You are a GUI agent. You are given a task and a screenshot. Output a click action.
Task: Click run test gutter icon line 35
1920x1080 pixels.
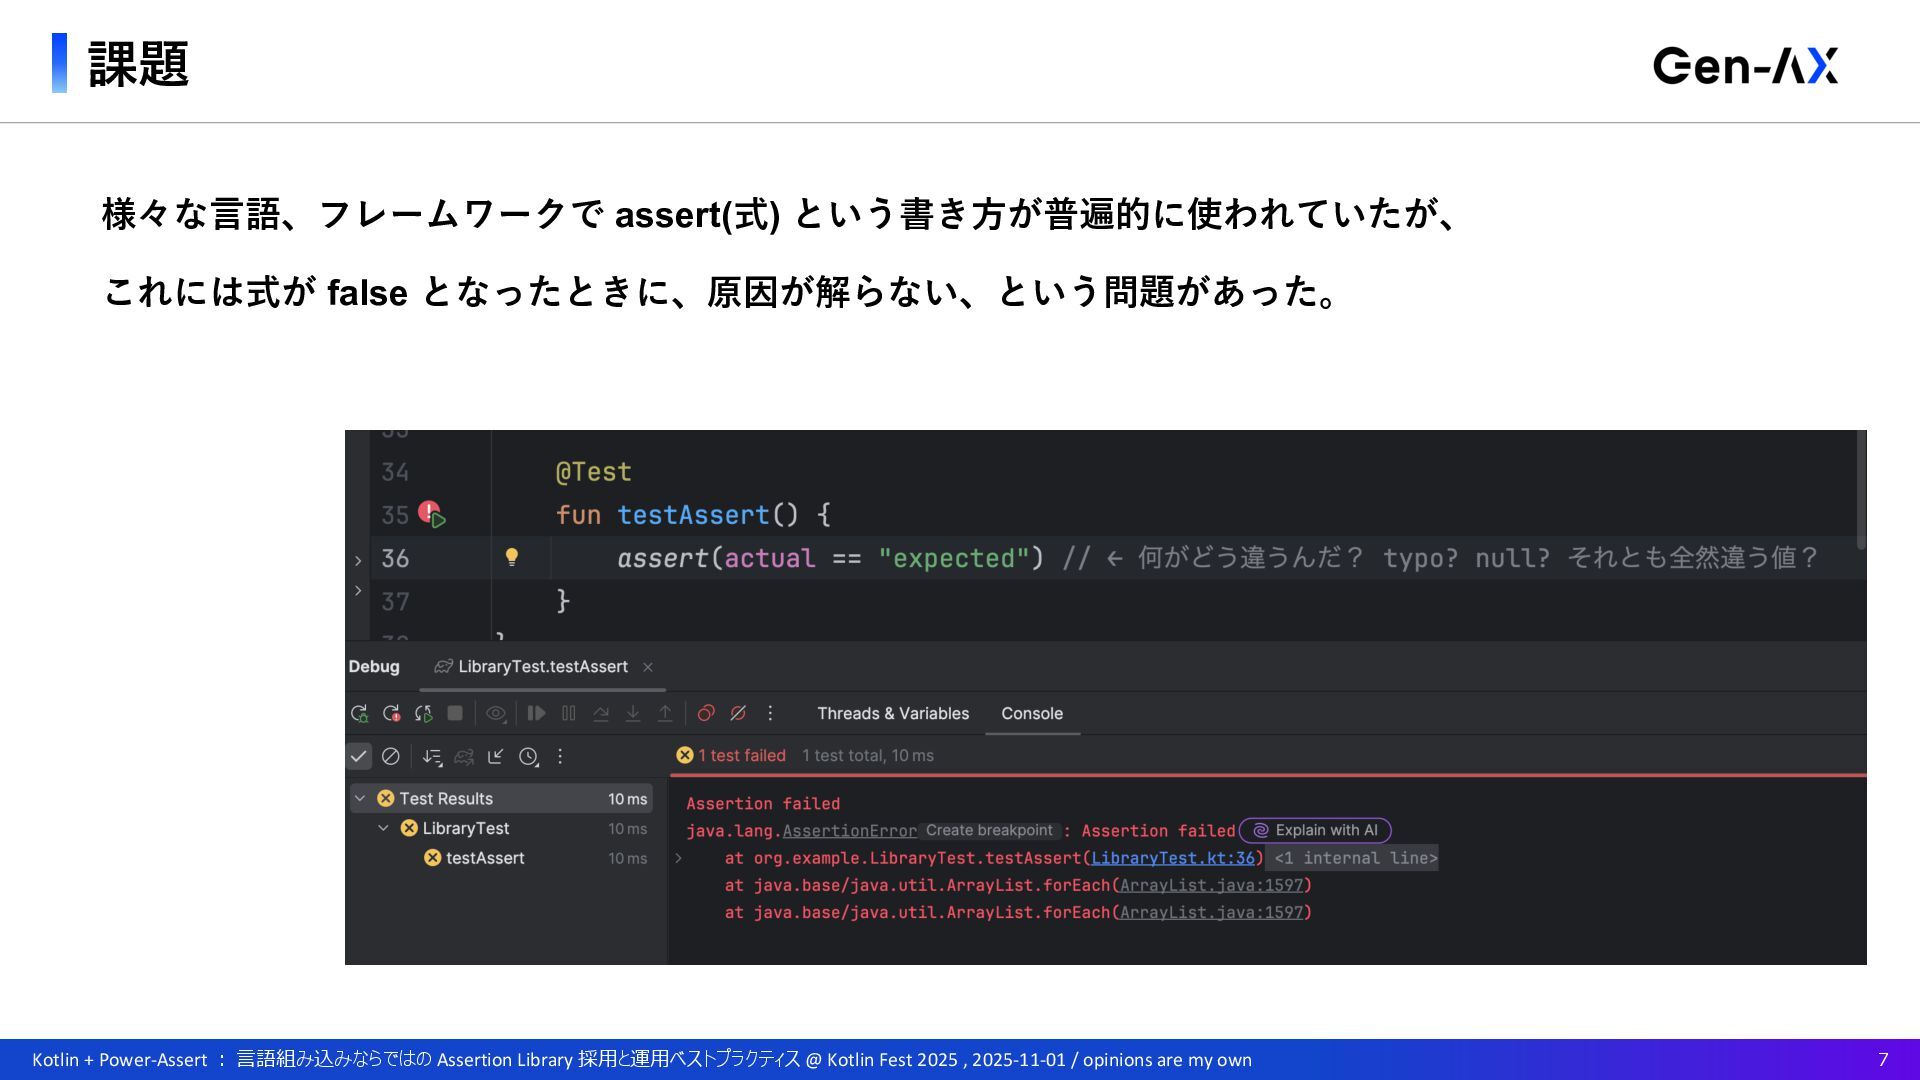(x=432, y=516)
